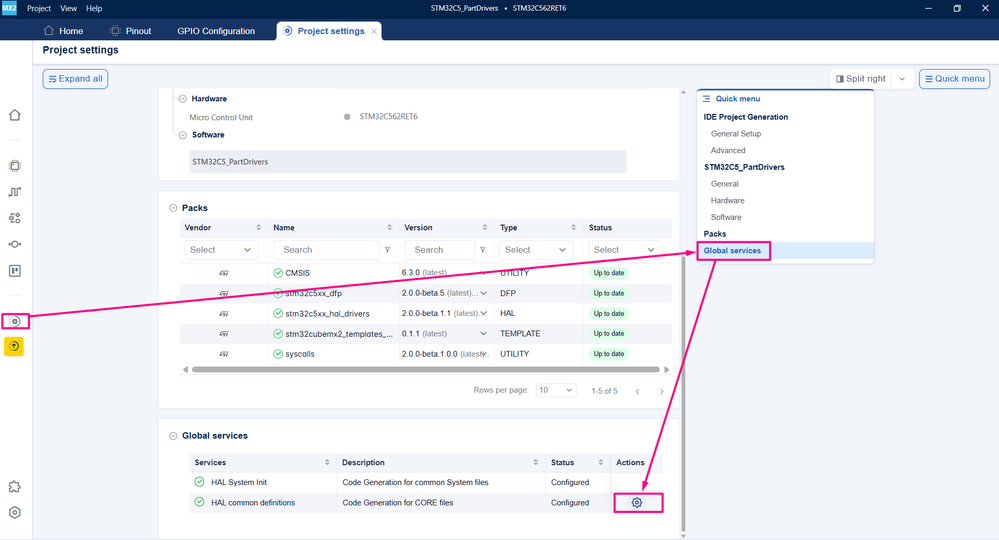Screen dimensions: 999x540
Task: Close the Project settings tab
Action: (x=374, y=31)
